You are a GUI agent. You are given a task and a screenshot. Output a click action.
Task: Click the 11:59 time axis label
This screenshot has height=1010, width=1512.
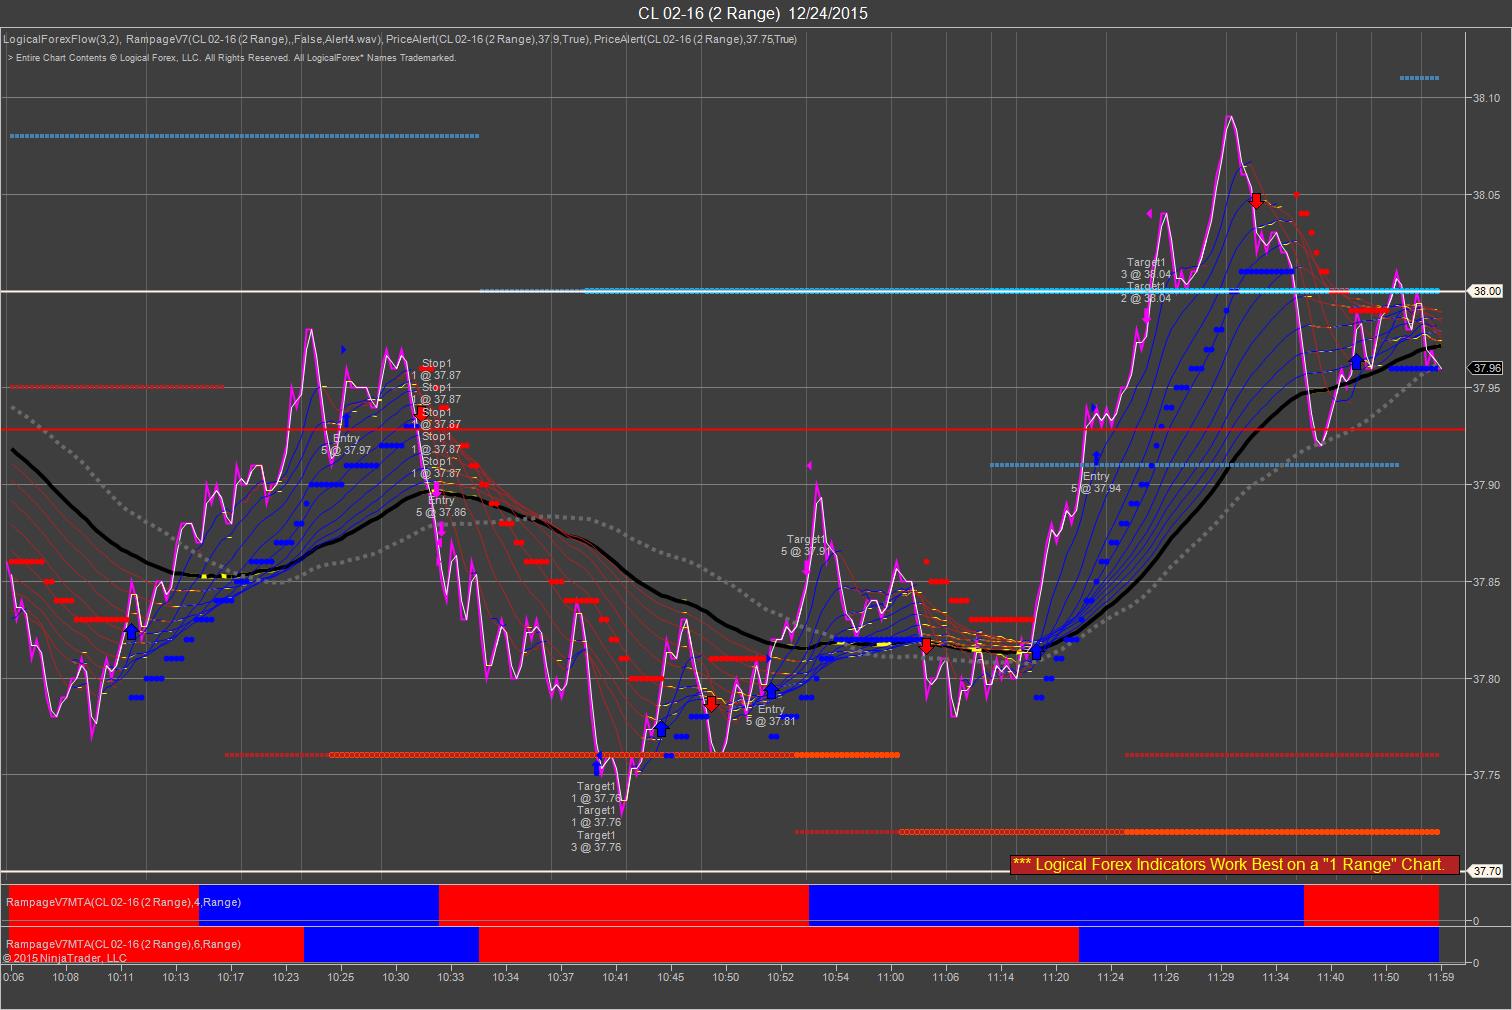(1440, 977)
